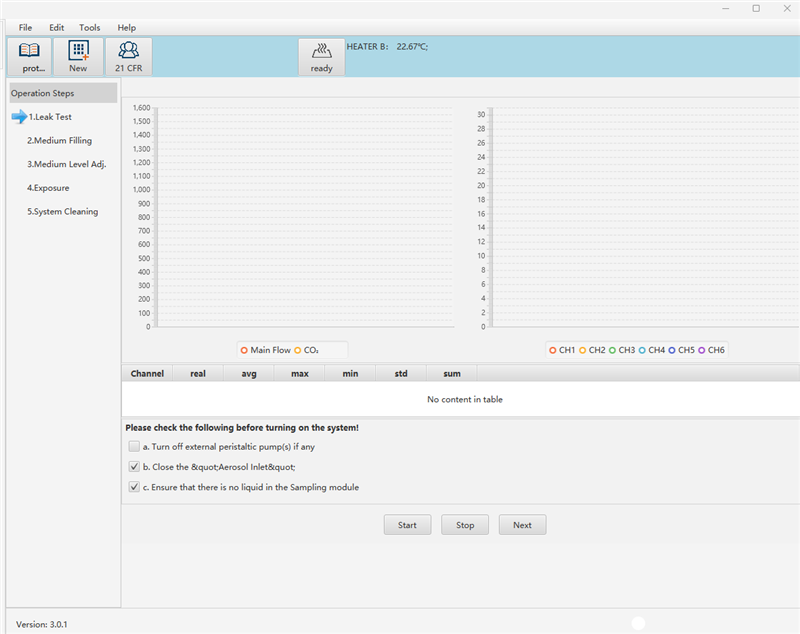Uncheck no liquid in Sampling module checkbox

[x=134, y=487]
